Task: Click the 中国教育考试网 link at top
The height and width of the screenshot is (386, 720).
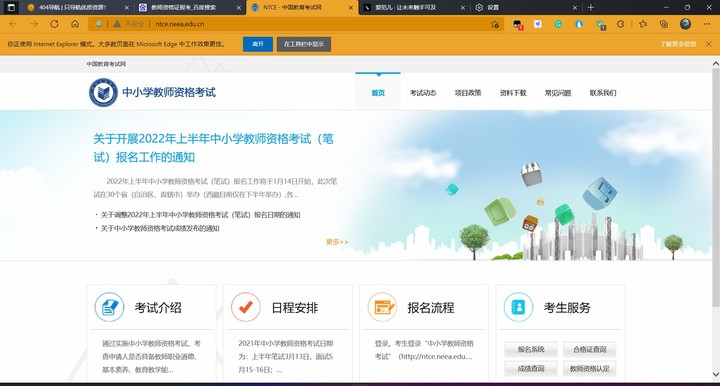Action: pyautogui.click(x=106, y=64)
